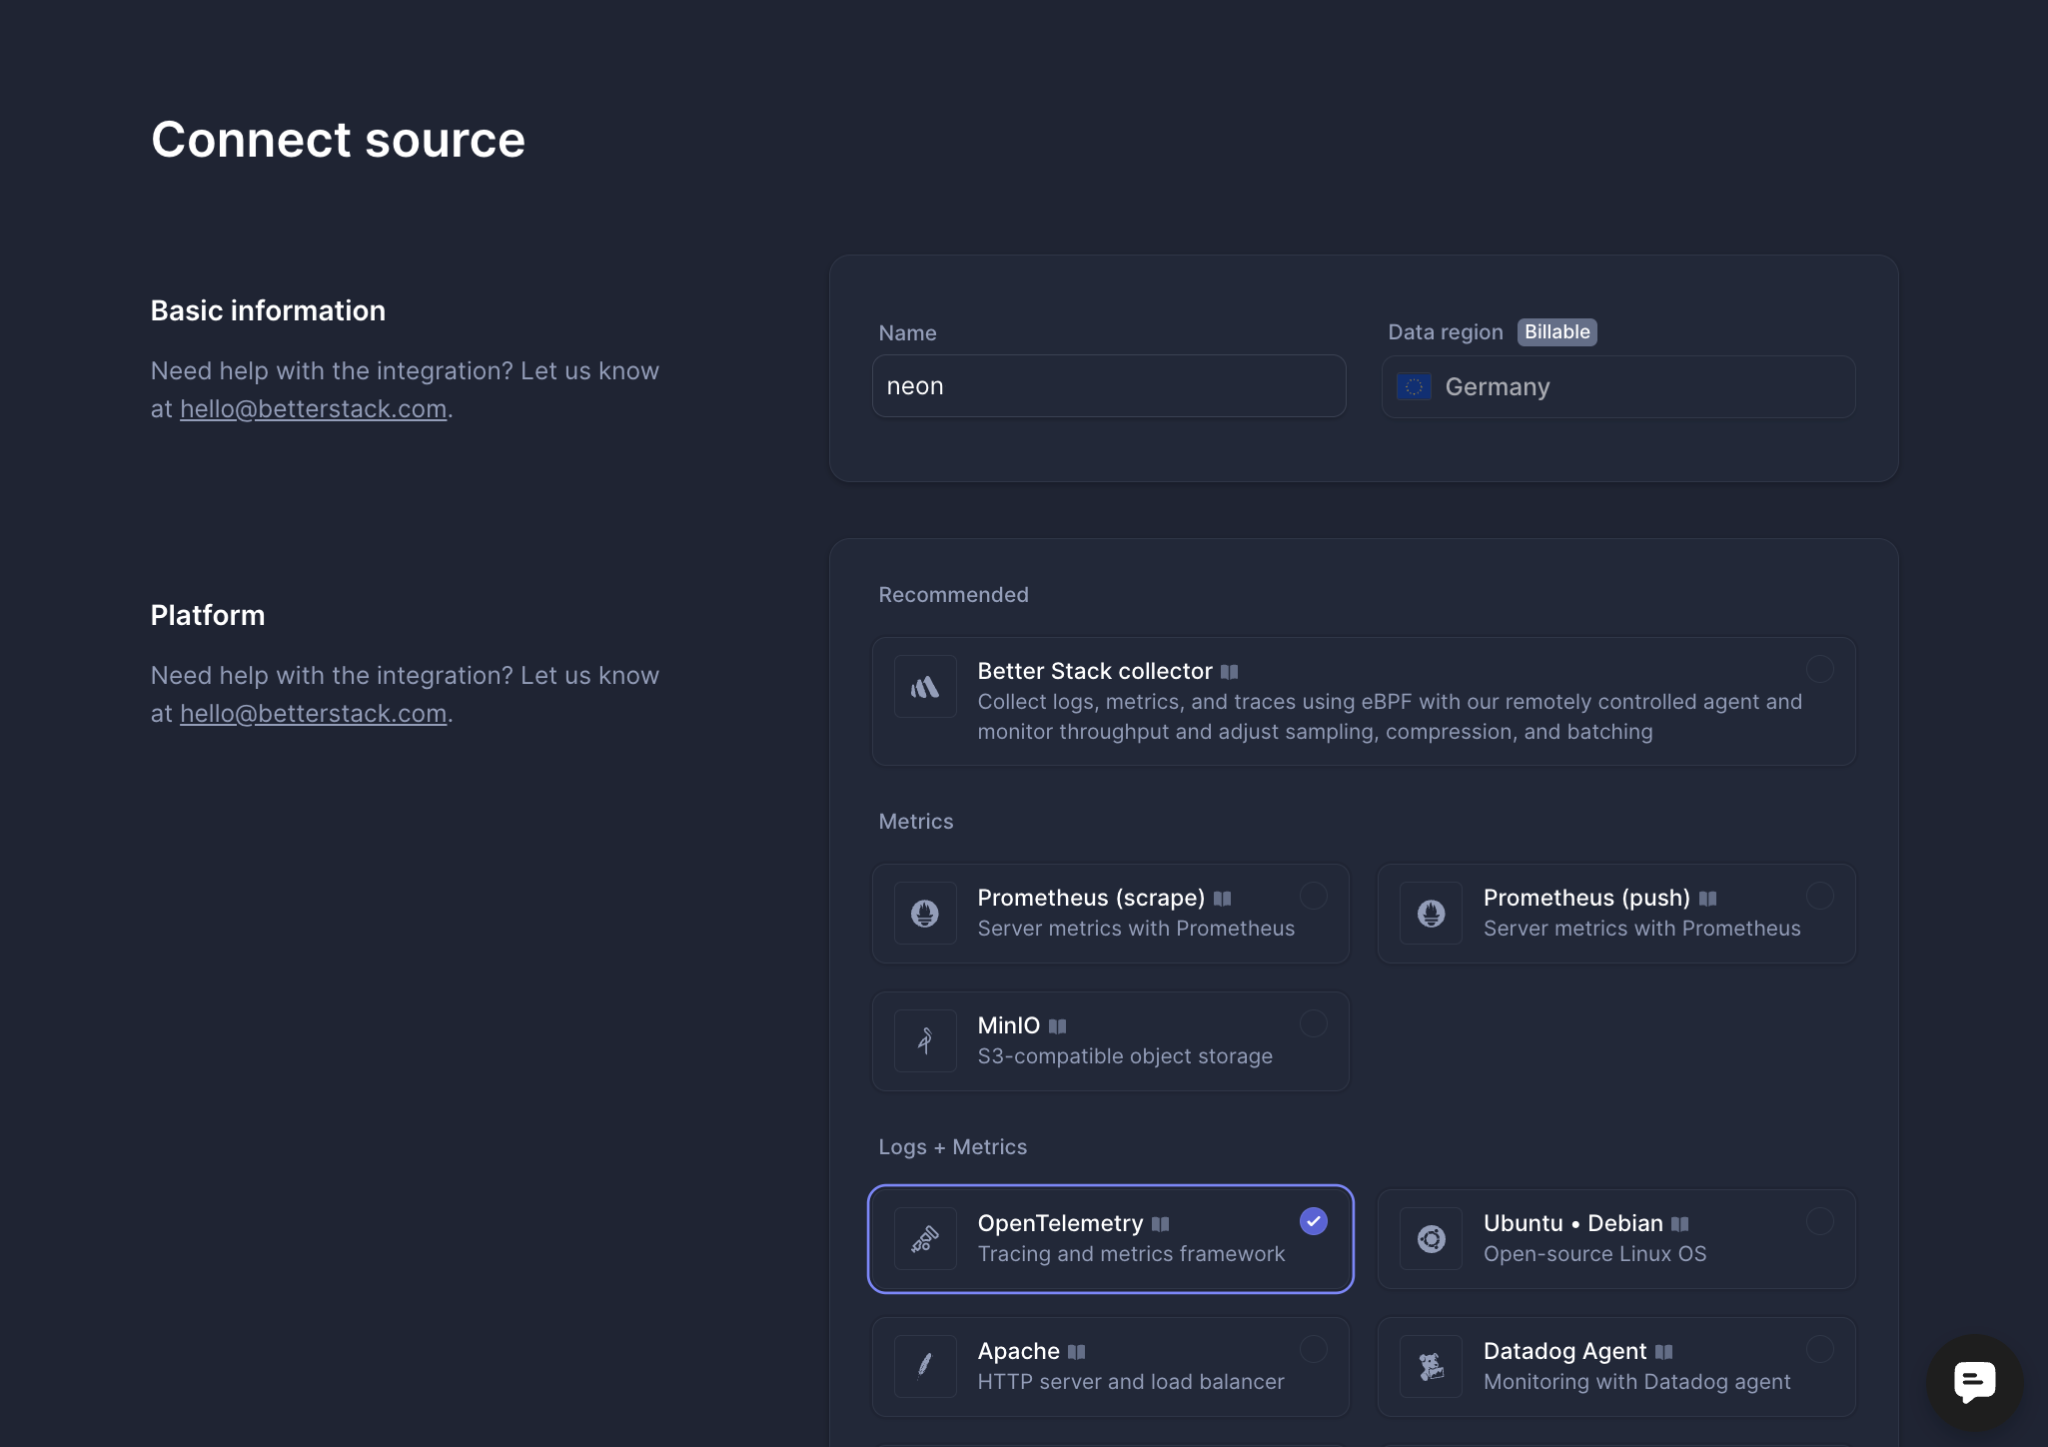This screenshot has width=2048, height=1447.
Task: Click the OpenTelemetry telescope icon
Action: click(x=923, y=1238)
